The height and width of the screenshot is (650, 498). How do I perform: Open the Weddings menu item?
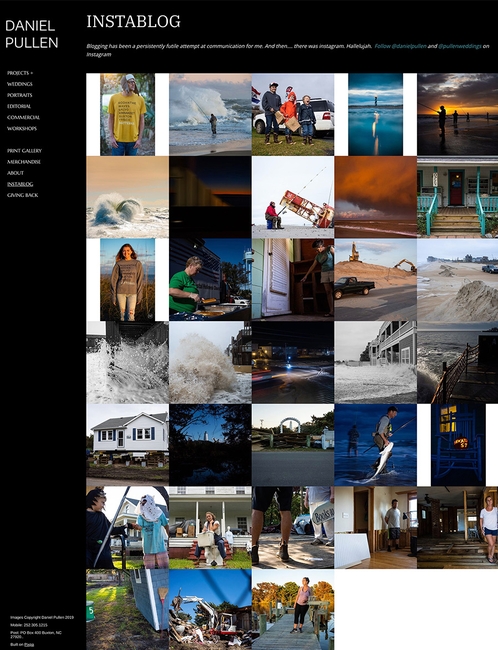pyautogui.click(x=19, y=84)
